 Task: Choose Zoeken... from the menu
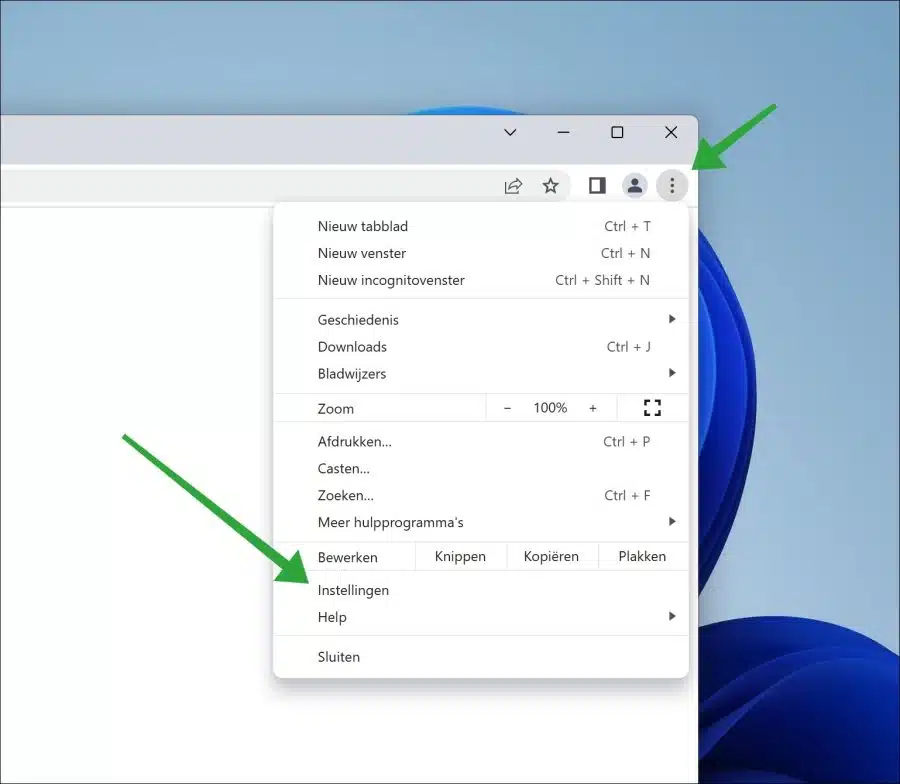(481, 495)
